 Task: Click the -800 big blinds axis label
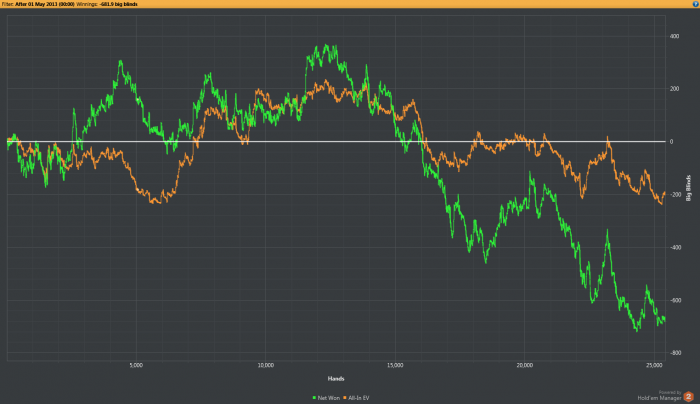[x=674, y=353]
